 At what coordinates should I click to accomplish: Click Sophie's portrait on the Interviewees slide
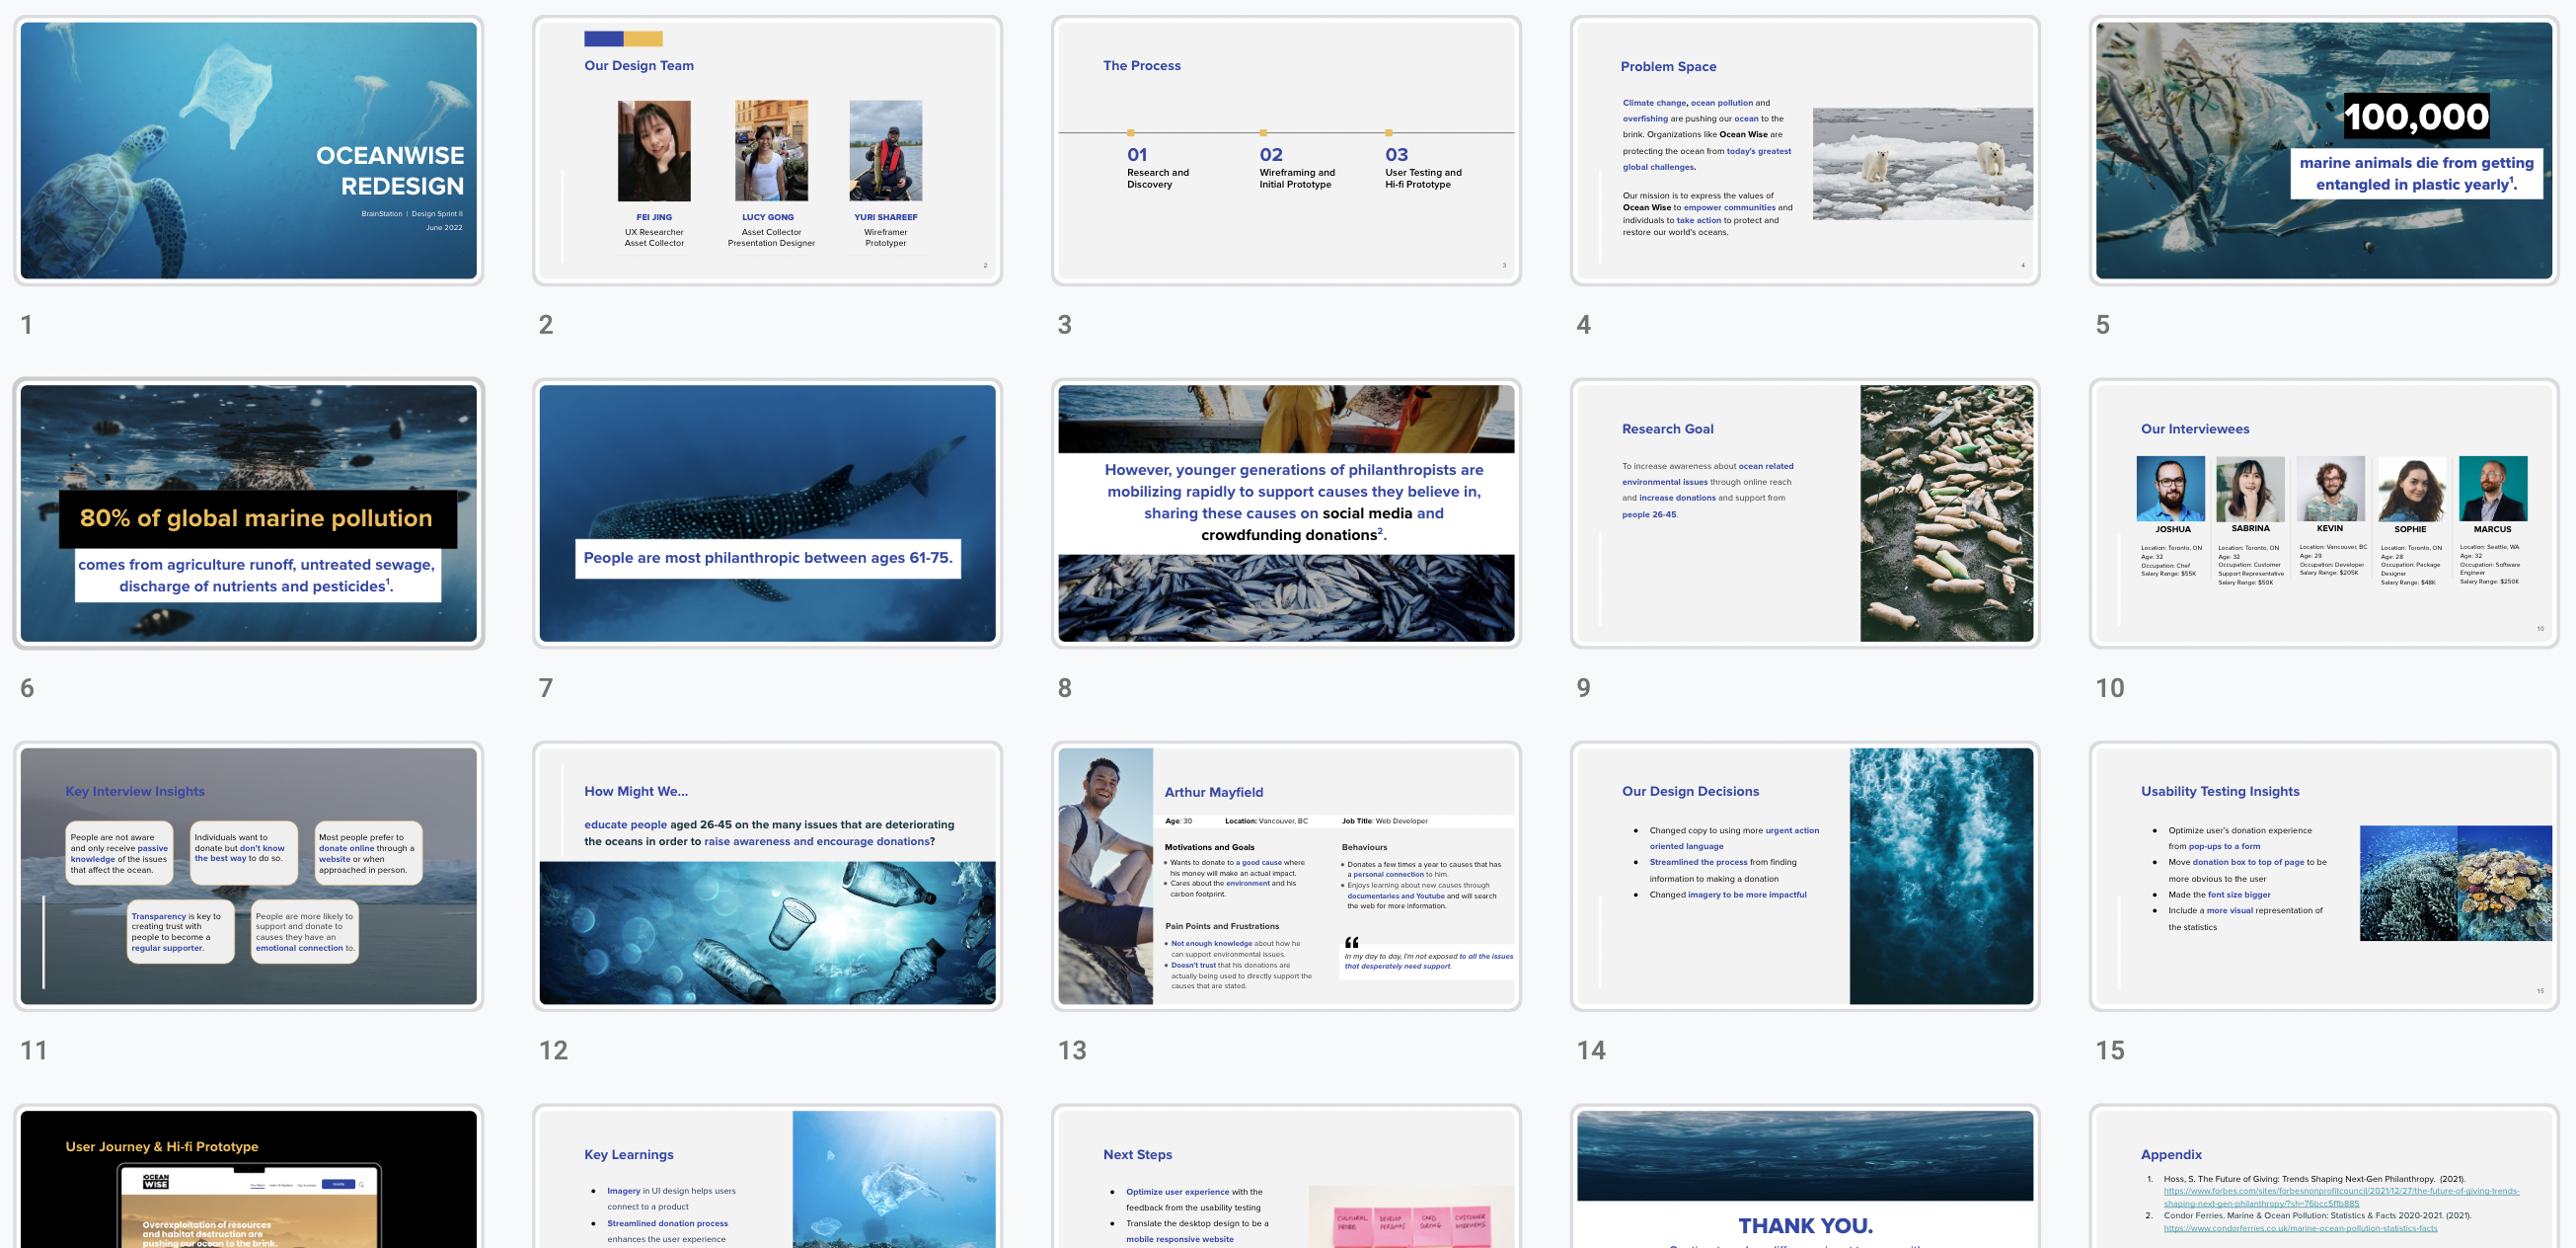[x=2411, y=488]
